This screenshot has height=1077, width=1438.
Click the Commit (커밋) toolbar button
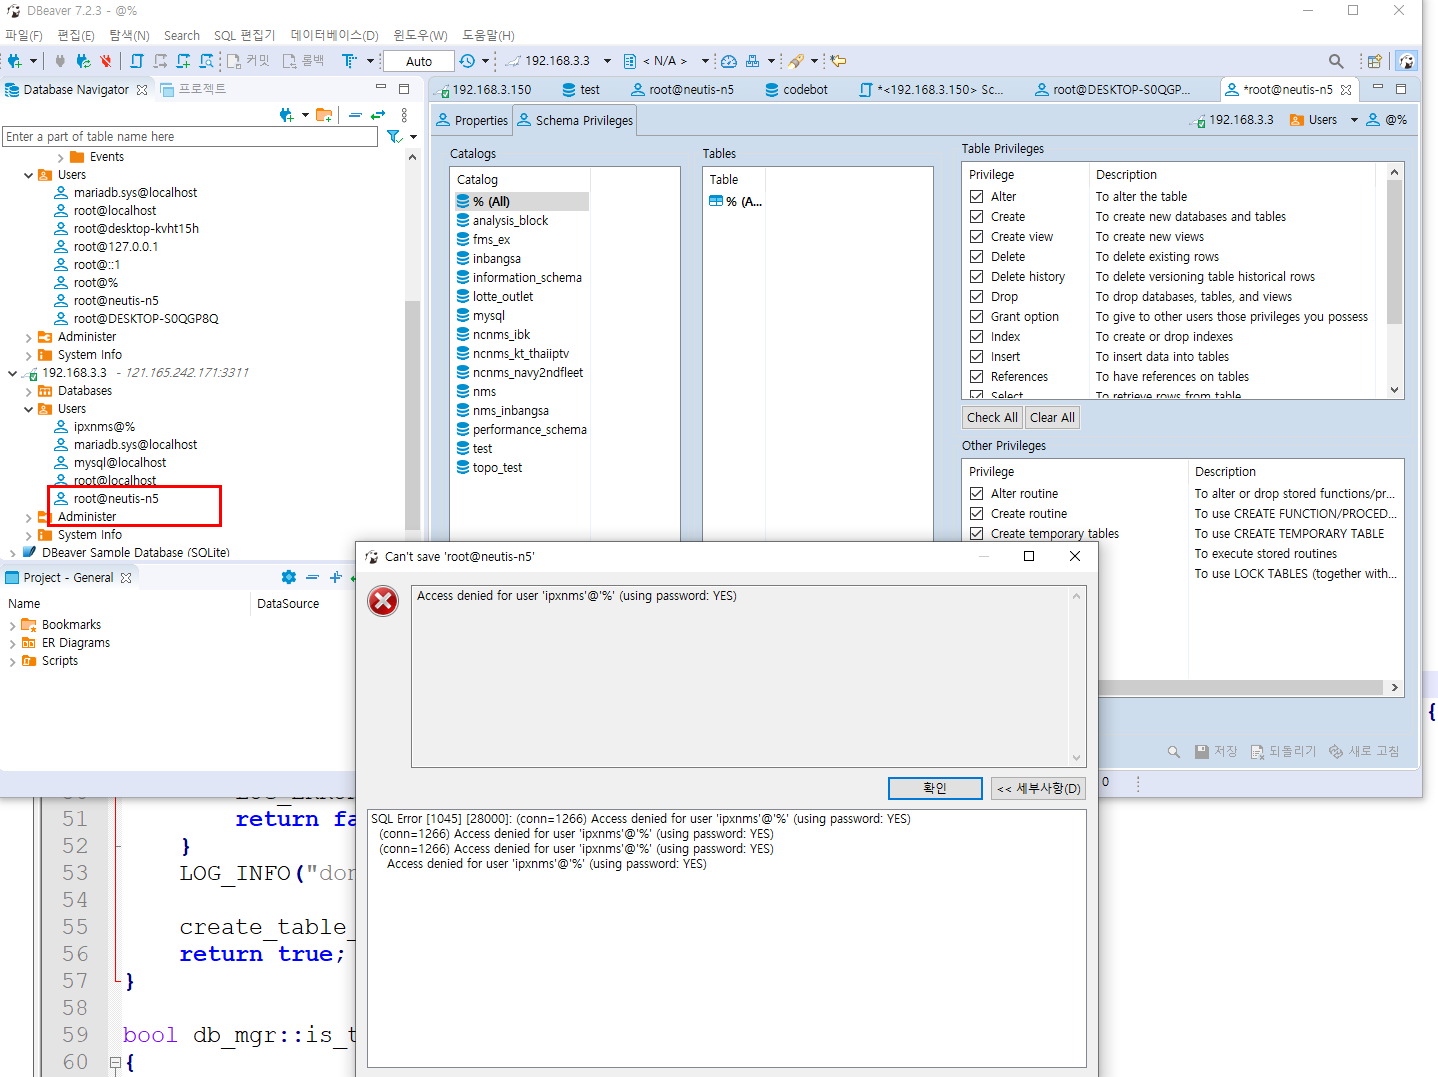point(249,61)
